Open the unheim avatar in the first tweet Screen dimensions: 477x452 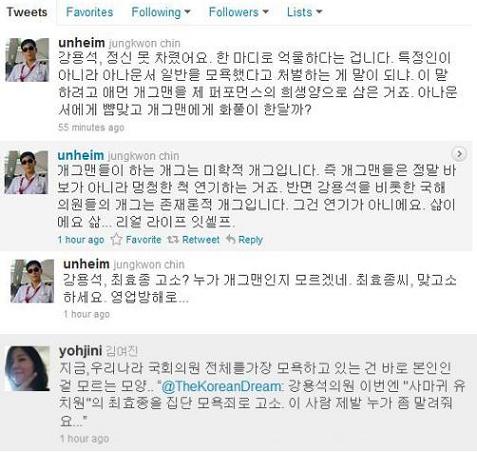[x=27, y=60]
